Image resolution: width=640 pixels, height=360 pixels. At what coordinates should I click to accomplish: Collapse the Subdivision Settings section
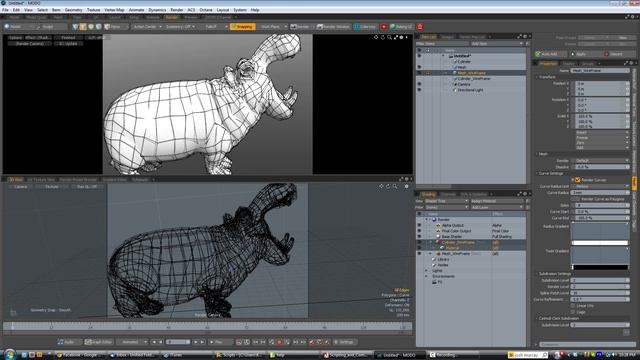537,274
